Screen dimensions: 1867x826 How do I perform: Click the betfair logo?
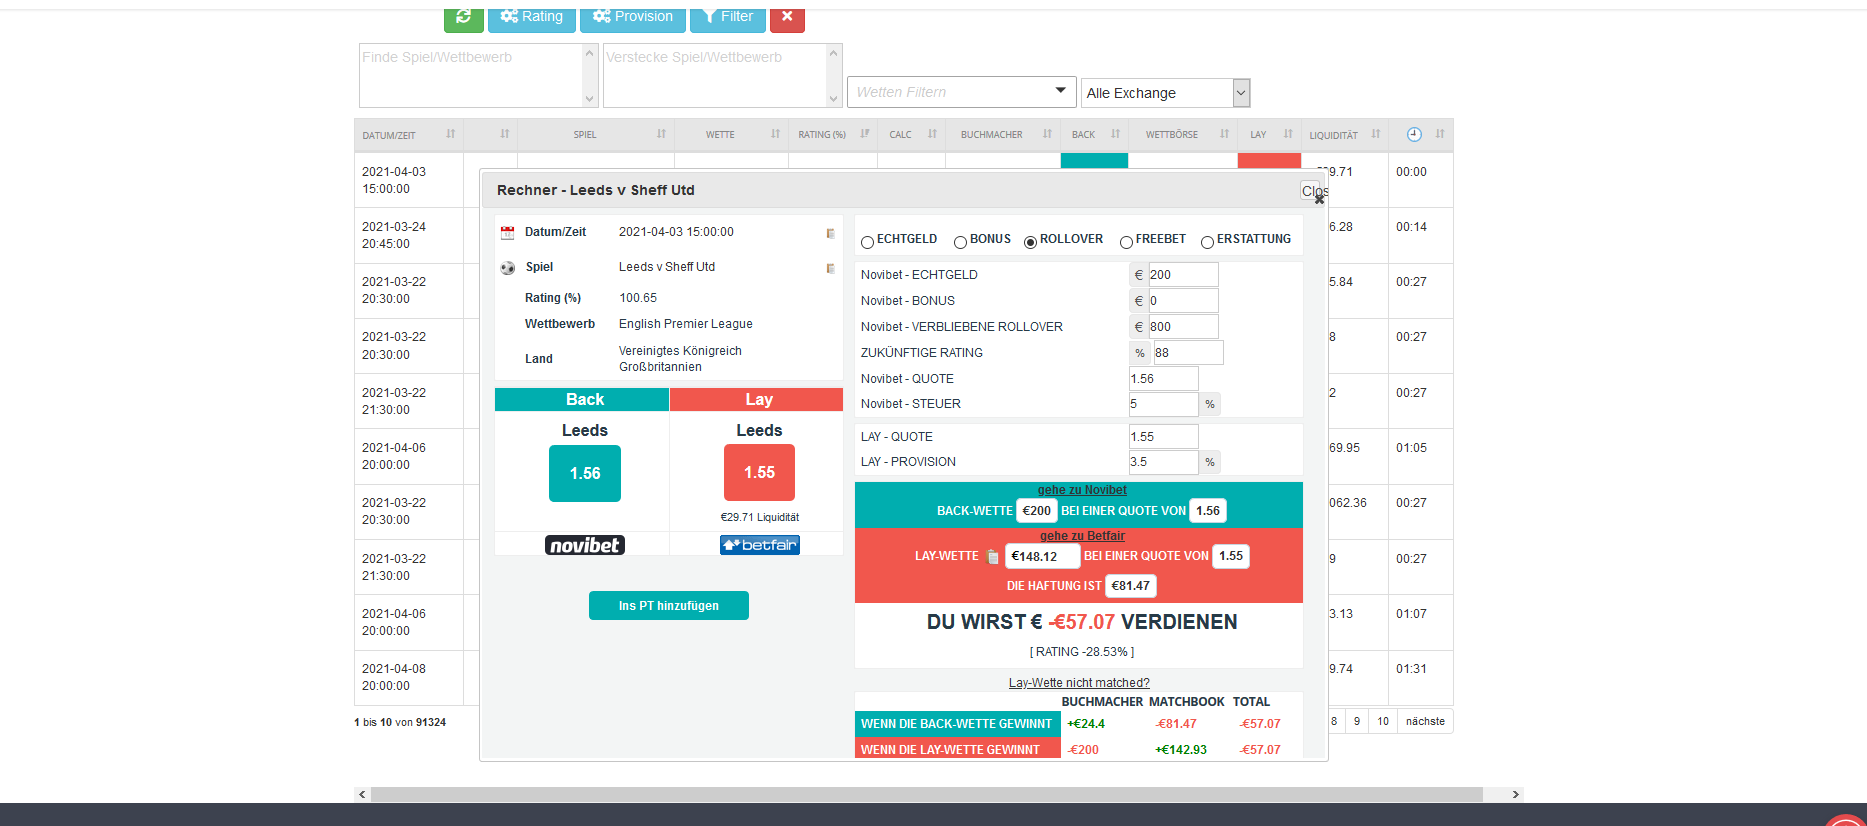760,545
